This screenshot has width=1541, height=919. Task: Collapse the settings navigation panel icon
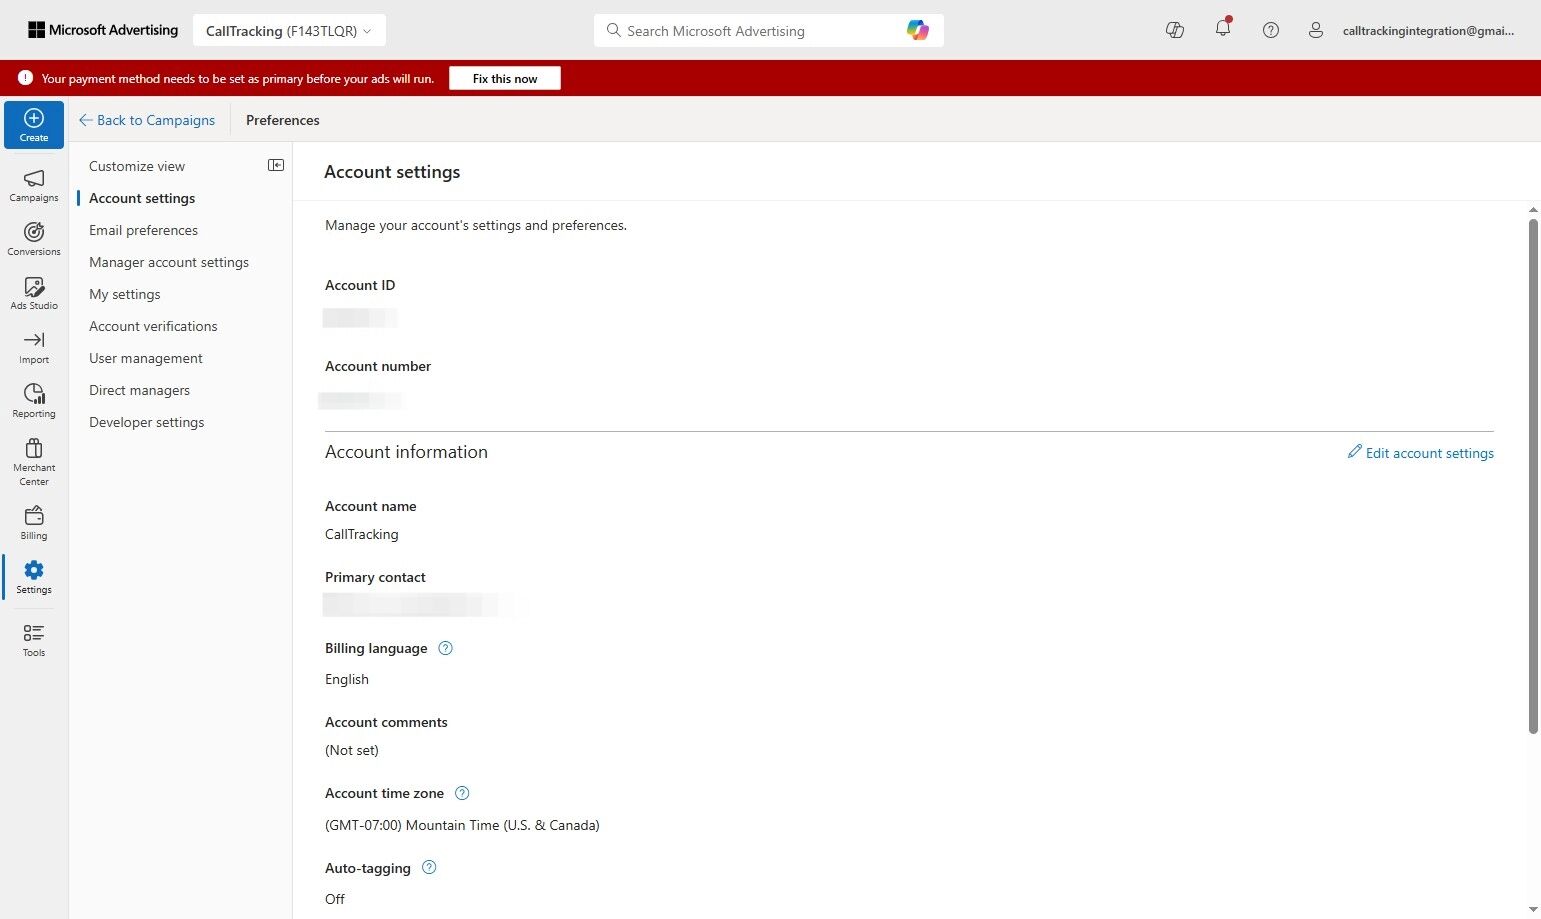276,165
